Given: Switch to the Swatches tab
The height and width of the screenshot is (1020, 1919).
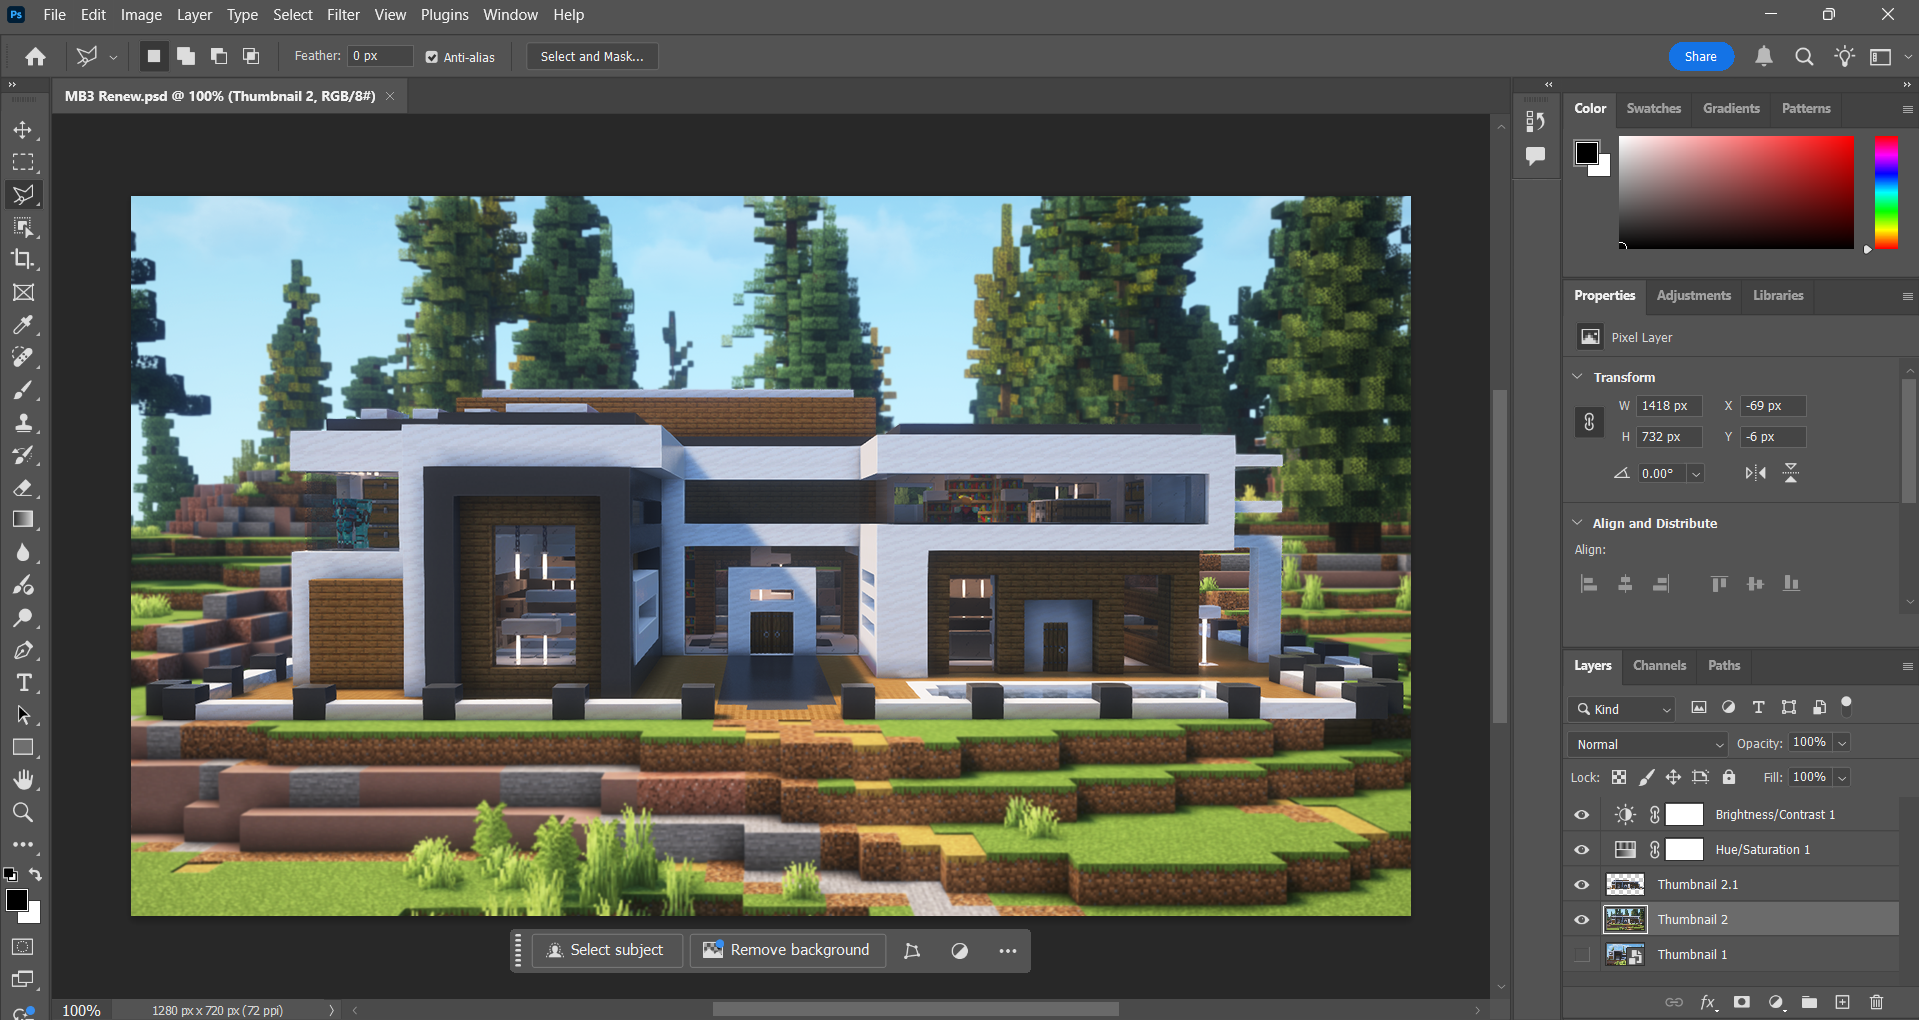Looking at the screenshot, I should click(1653, 108).
